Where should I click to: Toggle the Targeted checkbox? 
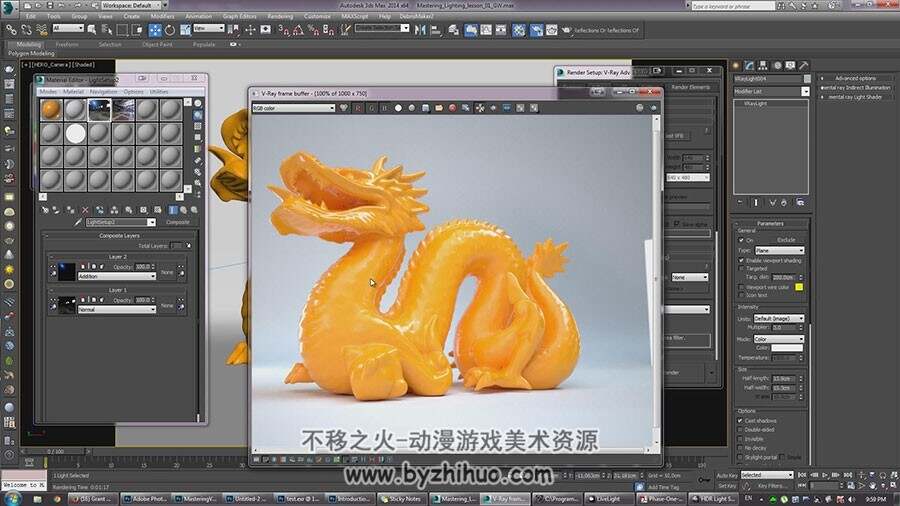[741, 268]
